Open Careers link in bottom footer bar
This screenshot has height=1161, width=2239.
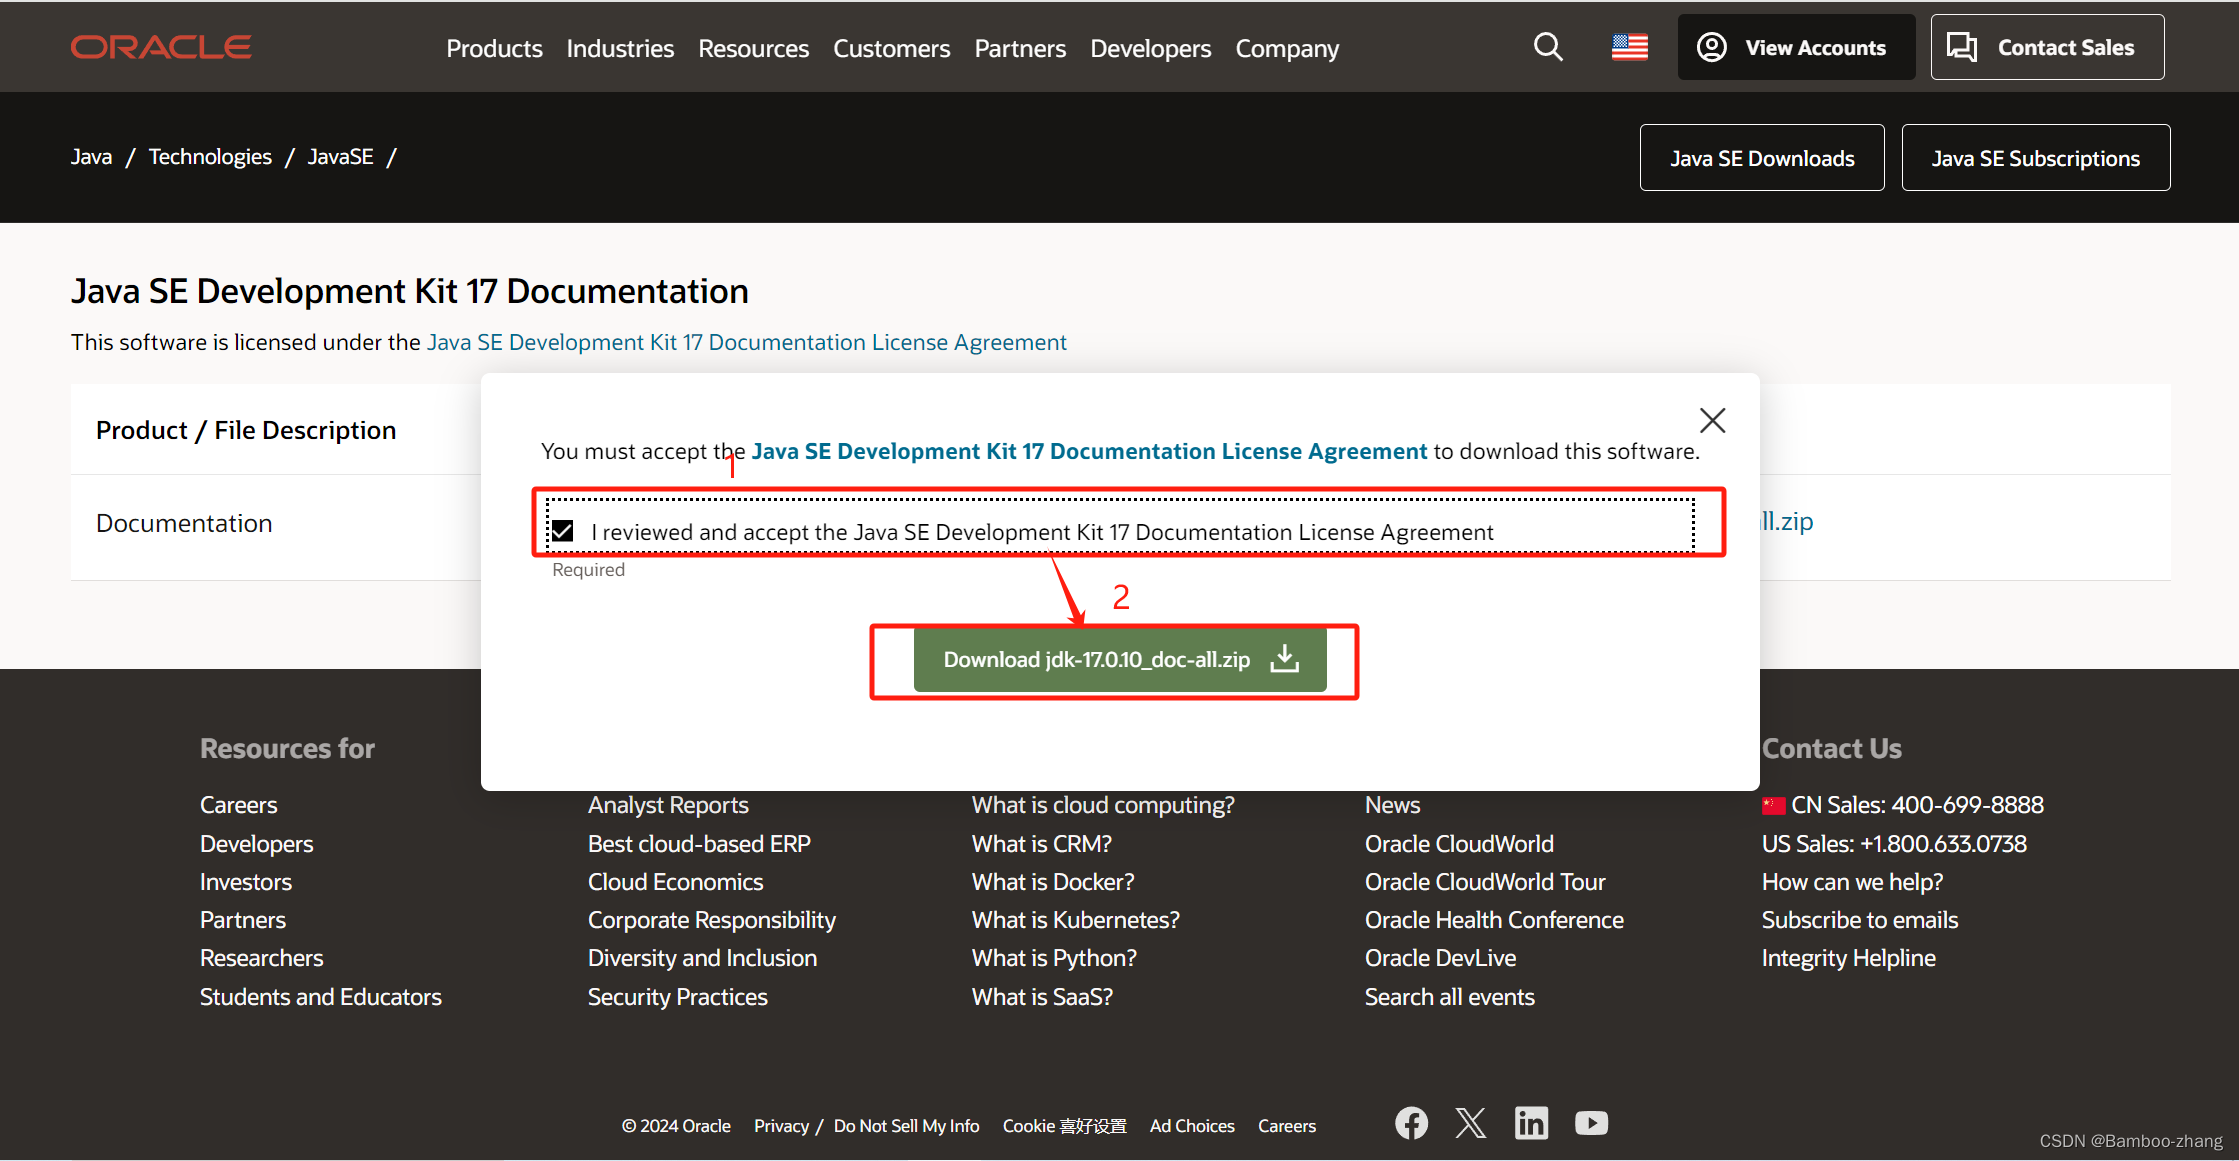(x=1287, y=1126)
